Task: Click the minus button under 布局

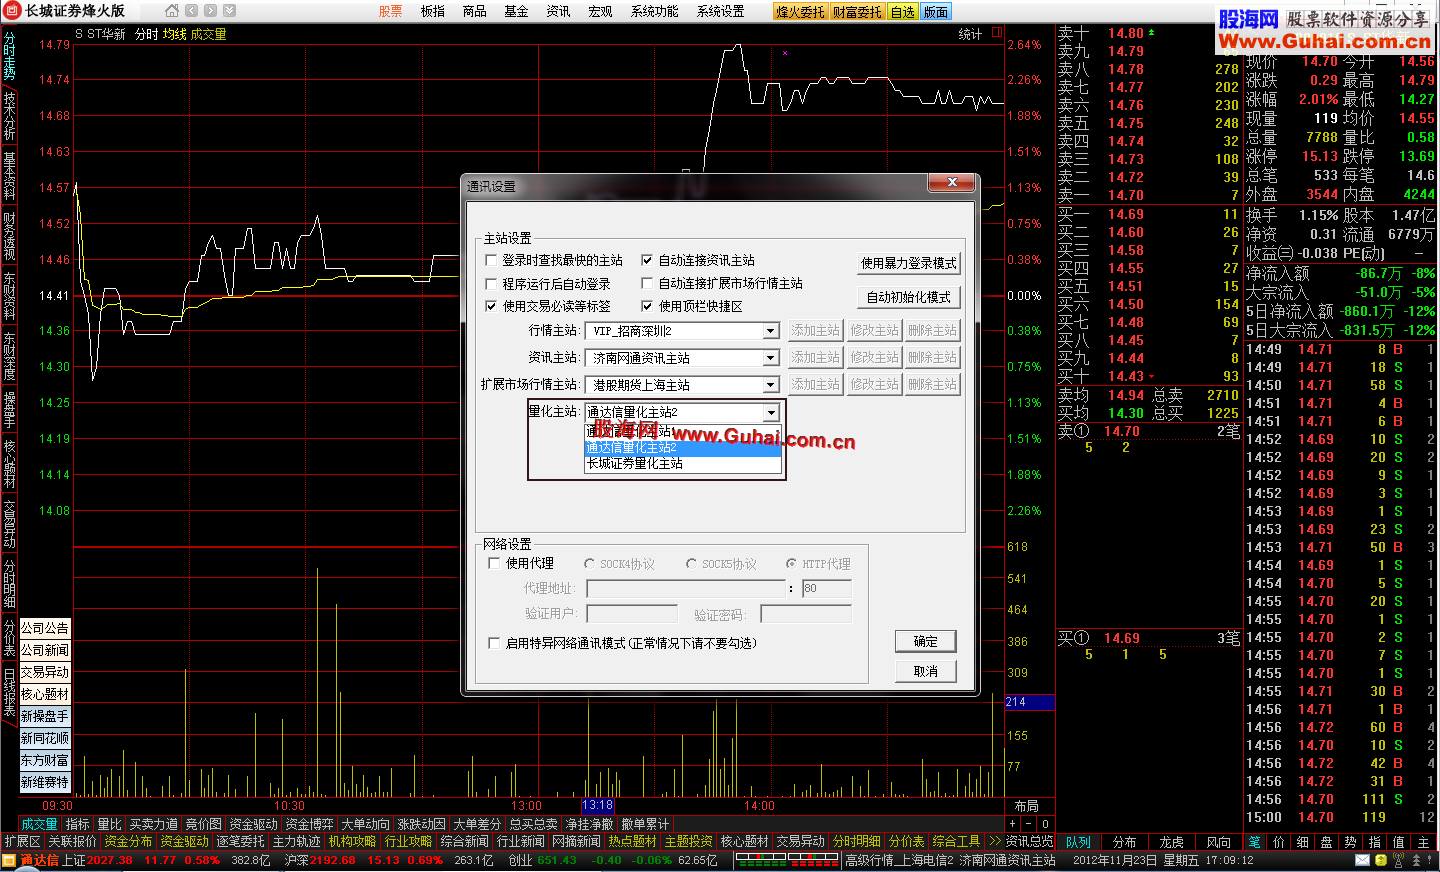Action: [1029, 825]
